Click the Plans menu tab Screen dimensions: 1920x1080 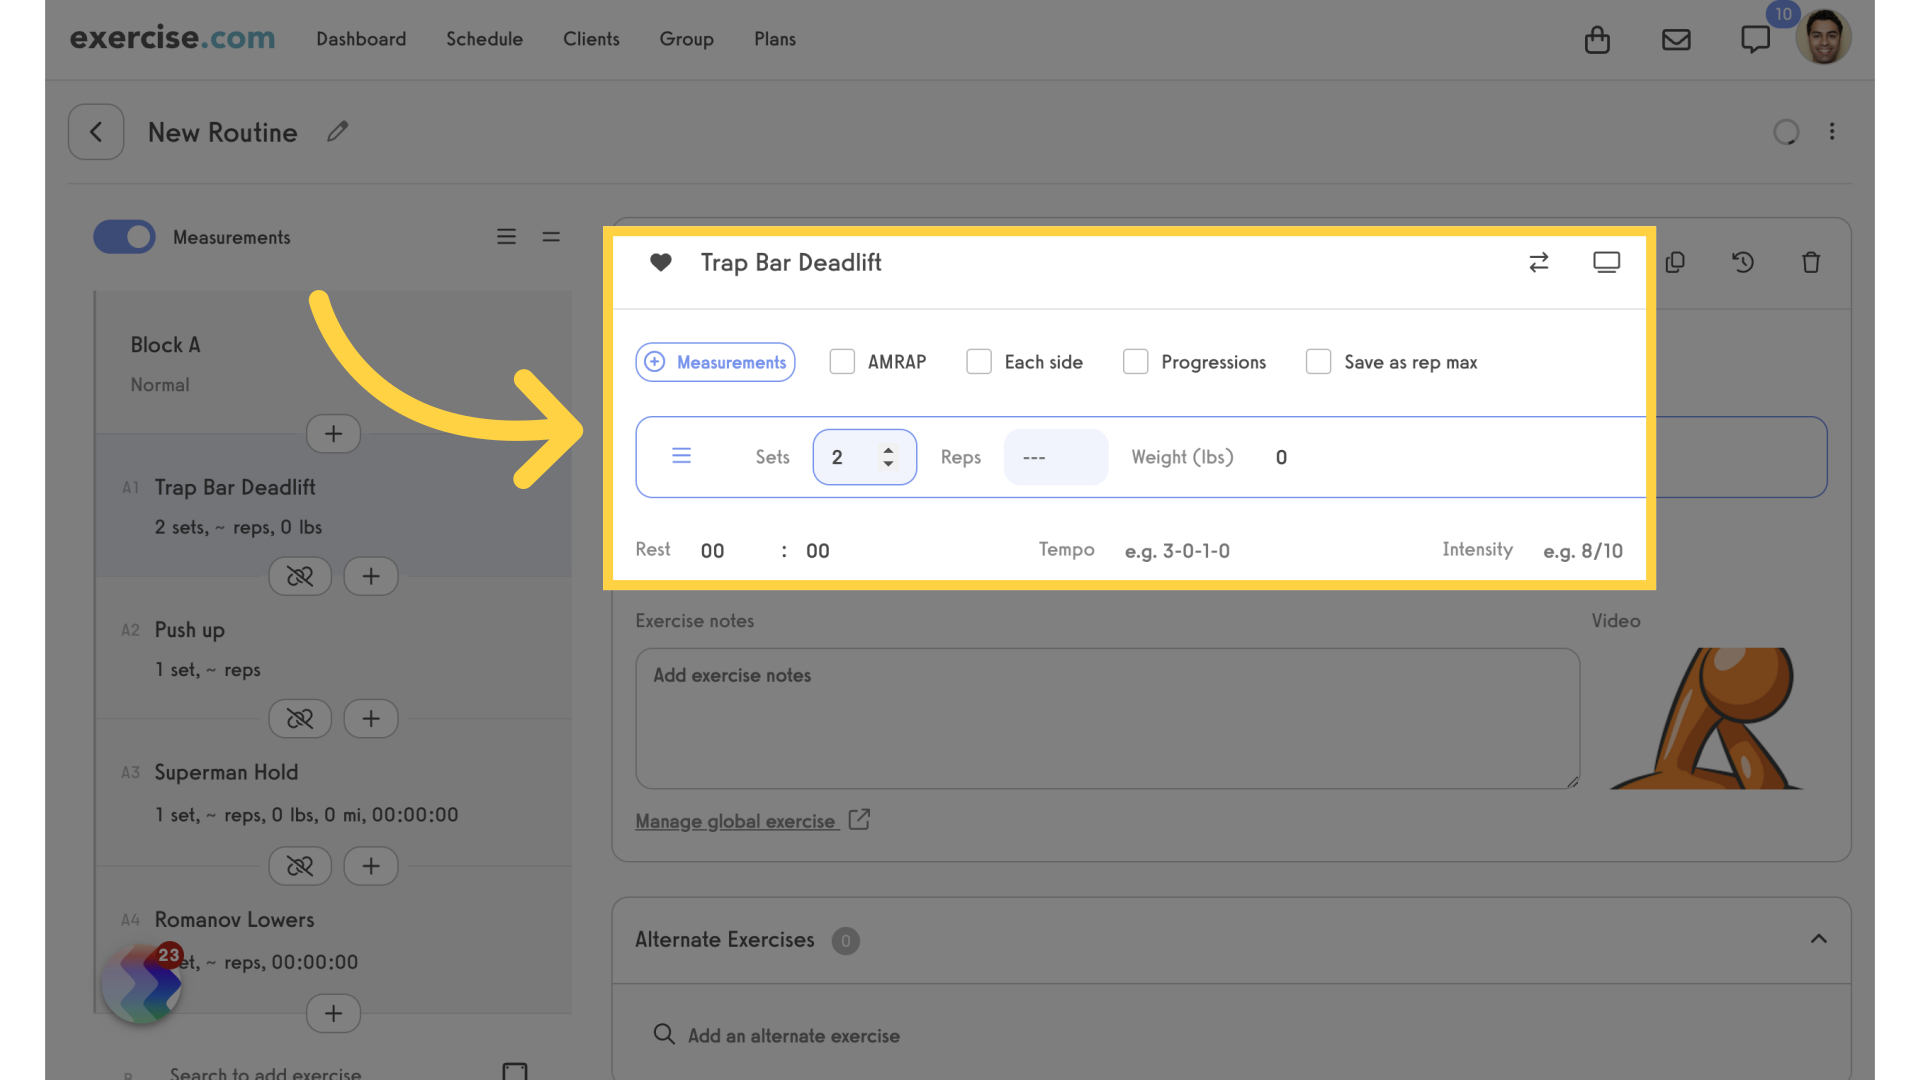pyautogui.click(x=775, y=38)
